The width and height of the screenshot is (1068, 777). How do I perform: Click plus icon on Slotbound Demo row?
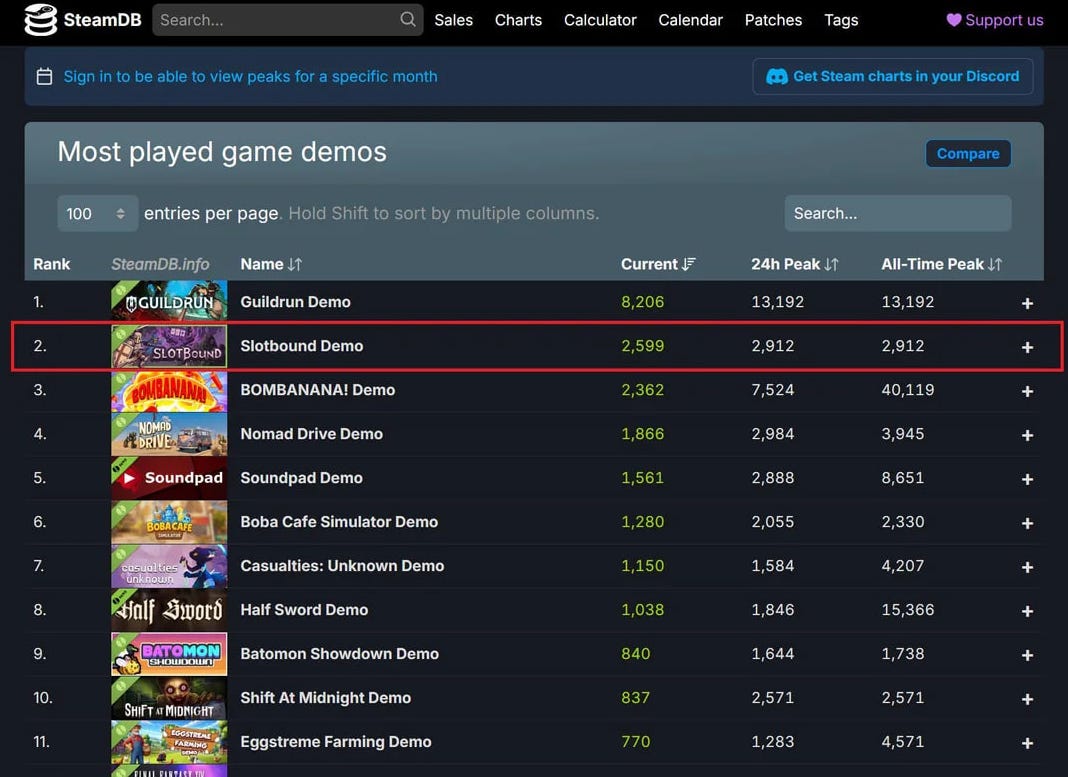(x=1027, y=347)
